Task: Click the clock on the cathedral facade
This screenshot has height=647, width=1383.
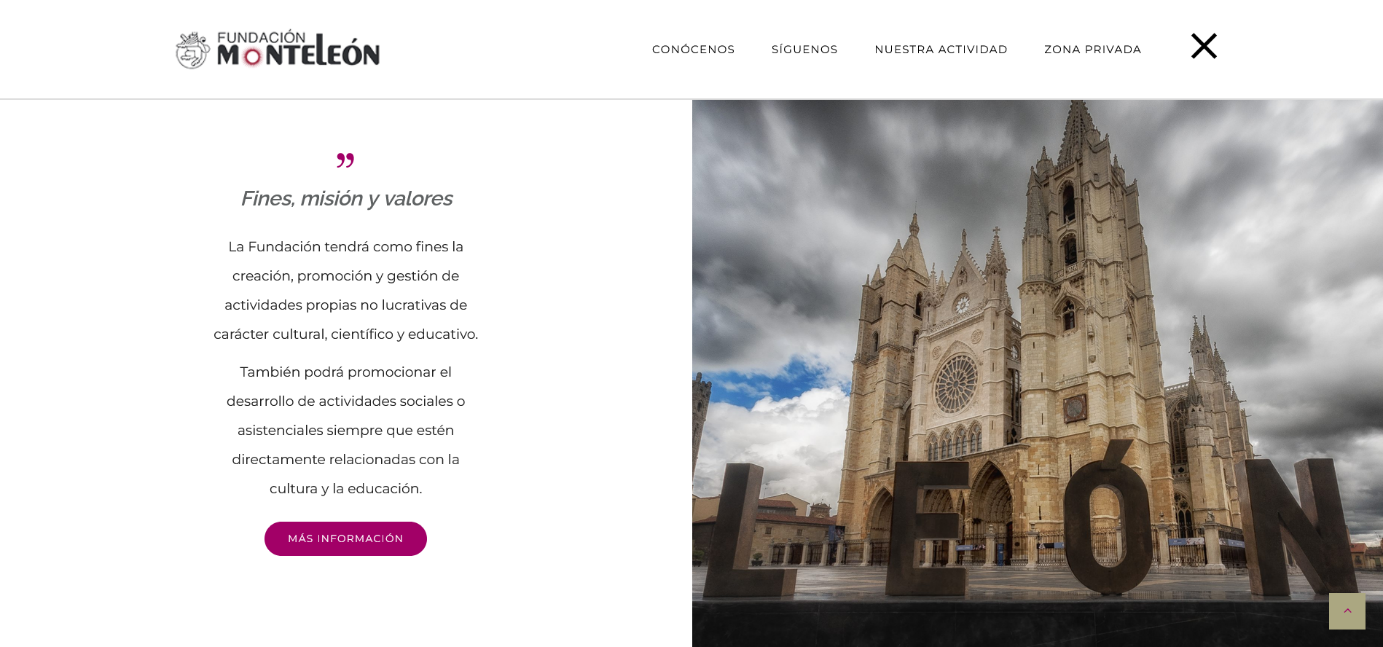Action: pos(962,305)
